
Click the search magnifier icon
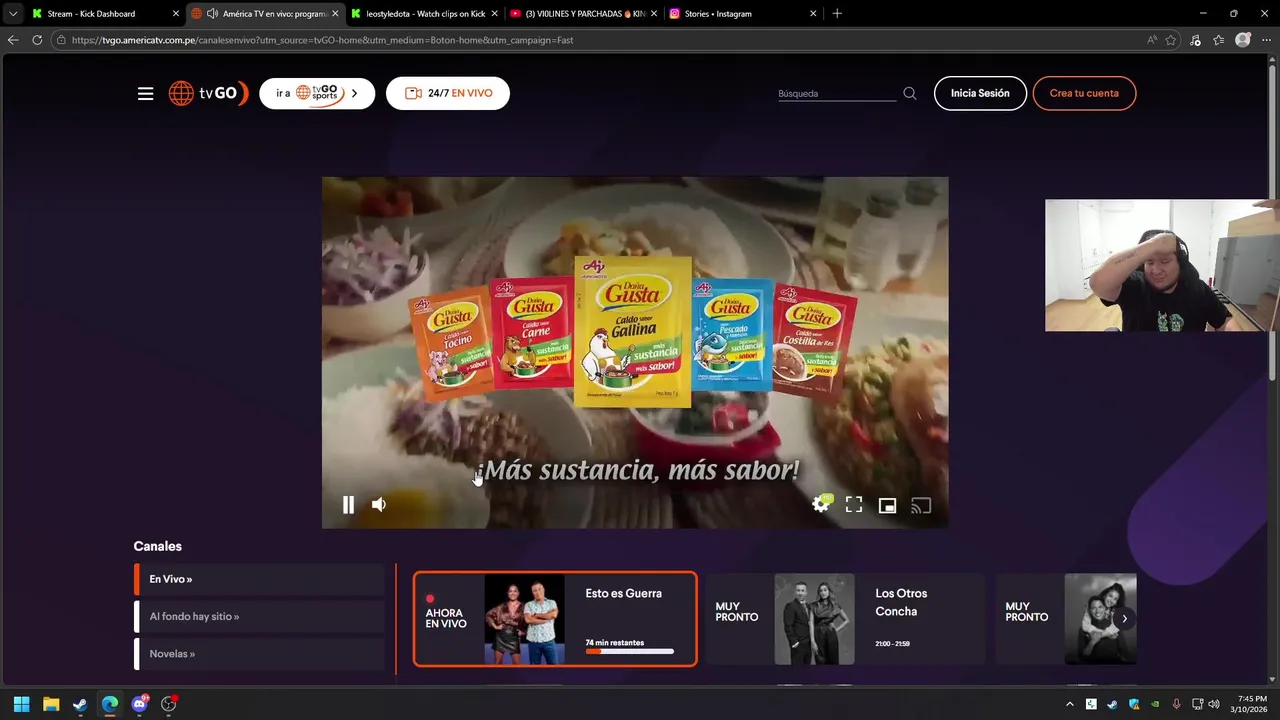pos(909,93)
